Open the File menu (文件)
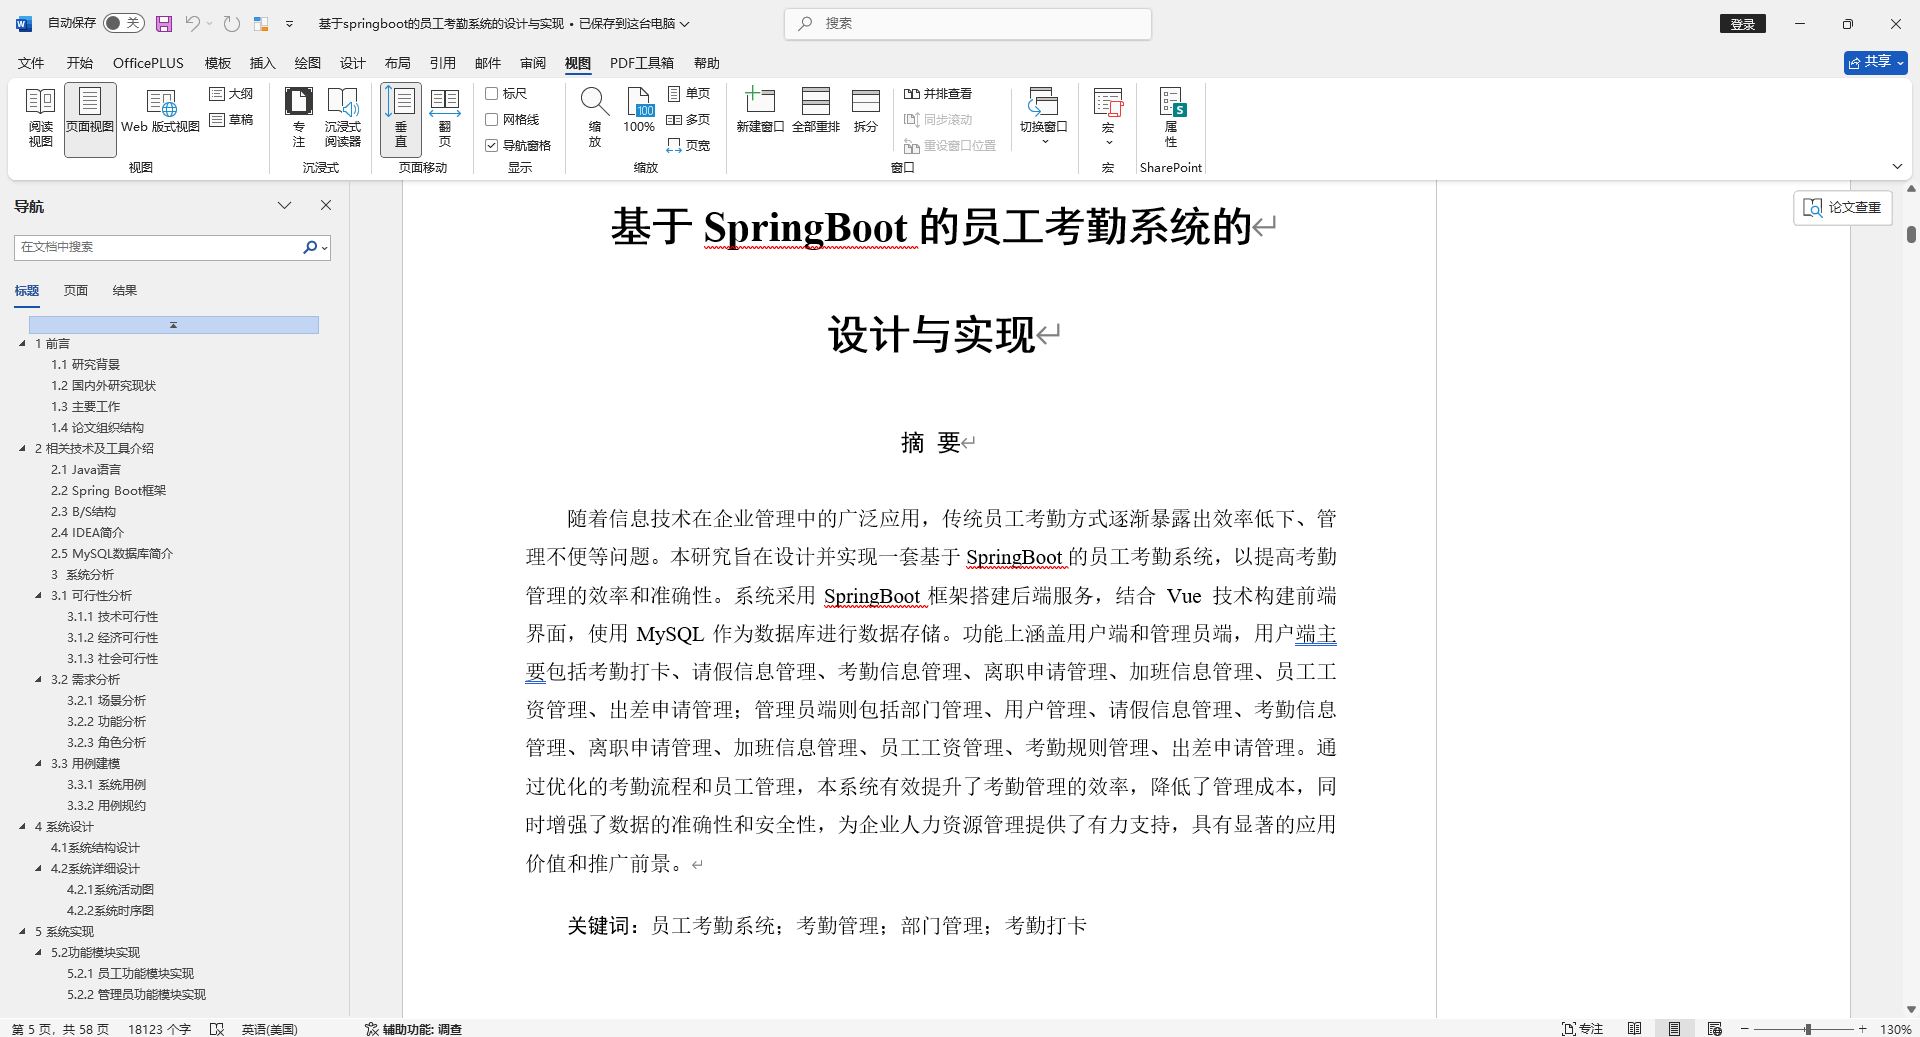Image resolution: width=1920 pixels, height=1037 pixels. pos(31,63)
